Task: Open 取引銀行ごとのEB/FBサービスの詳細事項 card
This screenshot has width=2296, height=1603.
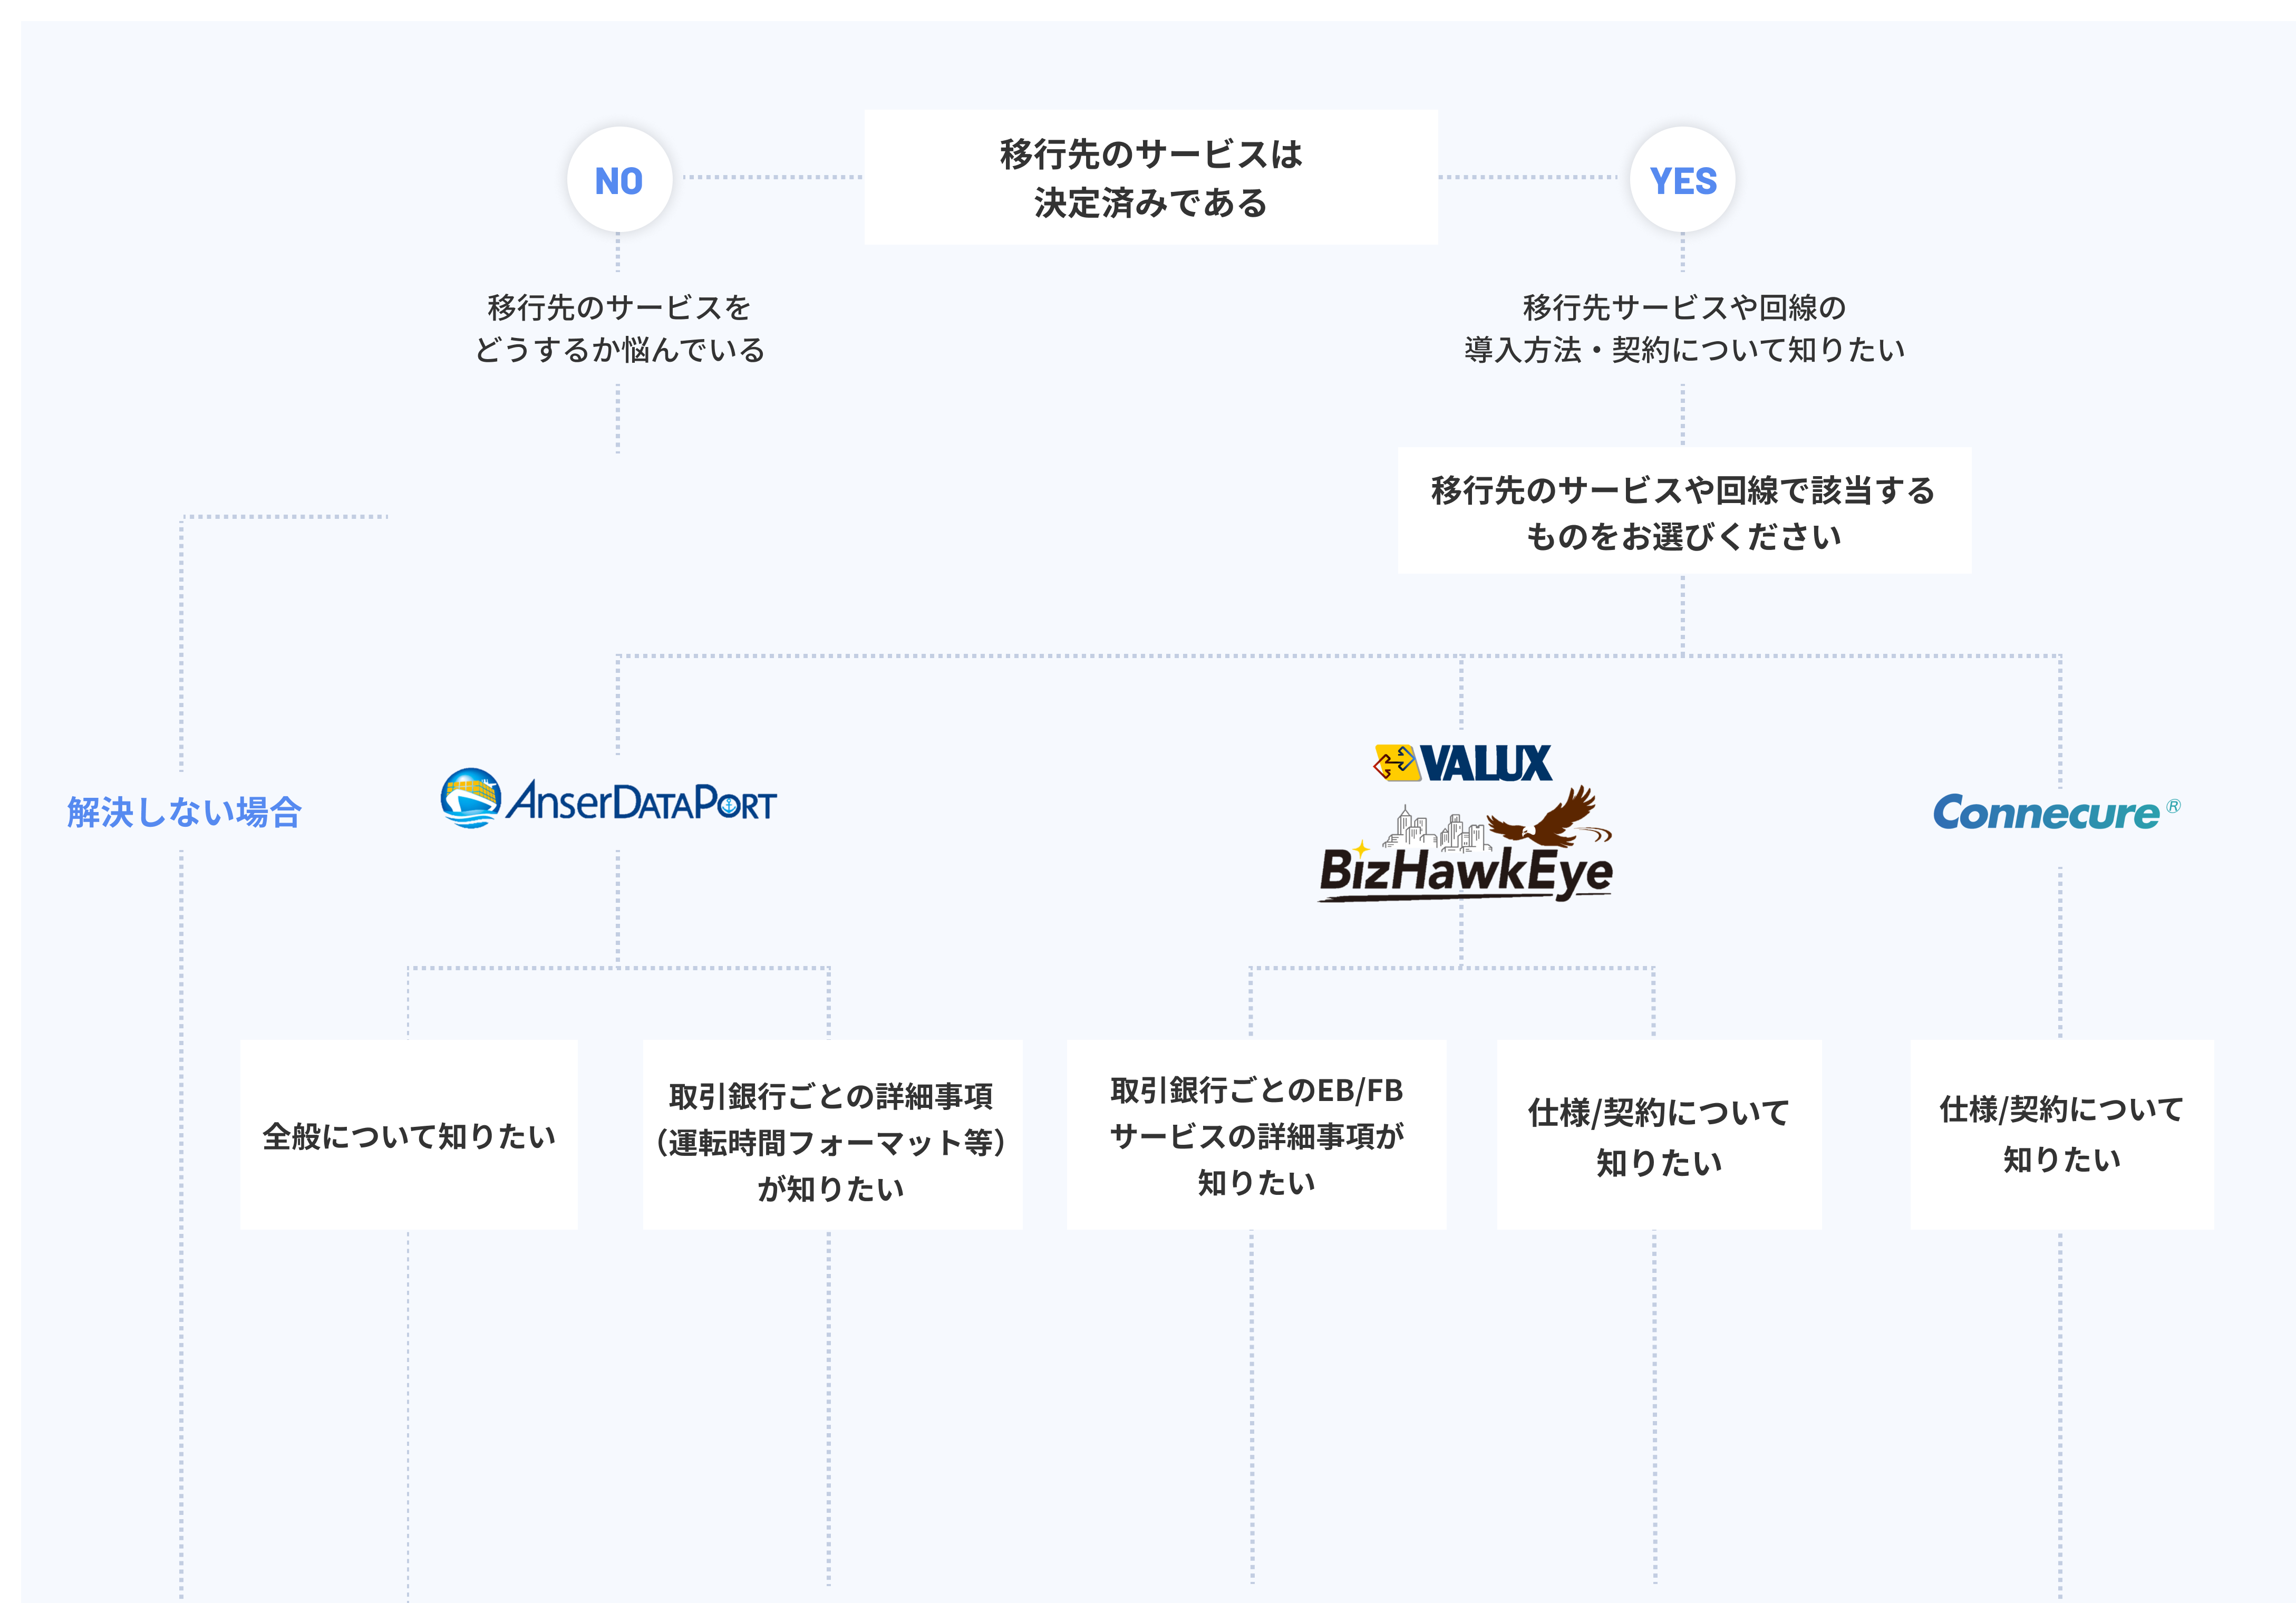Action: pos(1256,1135)
